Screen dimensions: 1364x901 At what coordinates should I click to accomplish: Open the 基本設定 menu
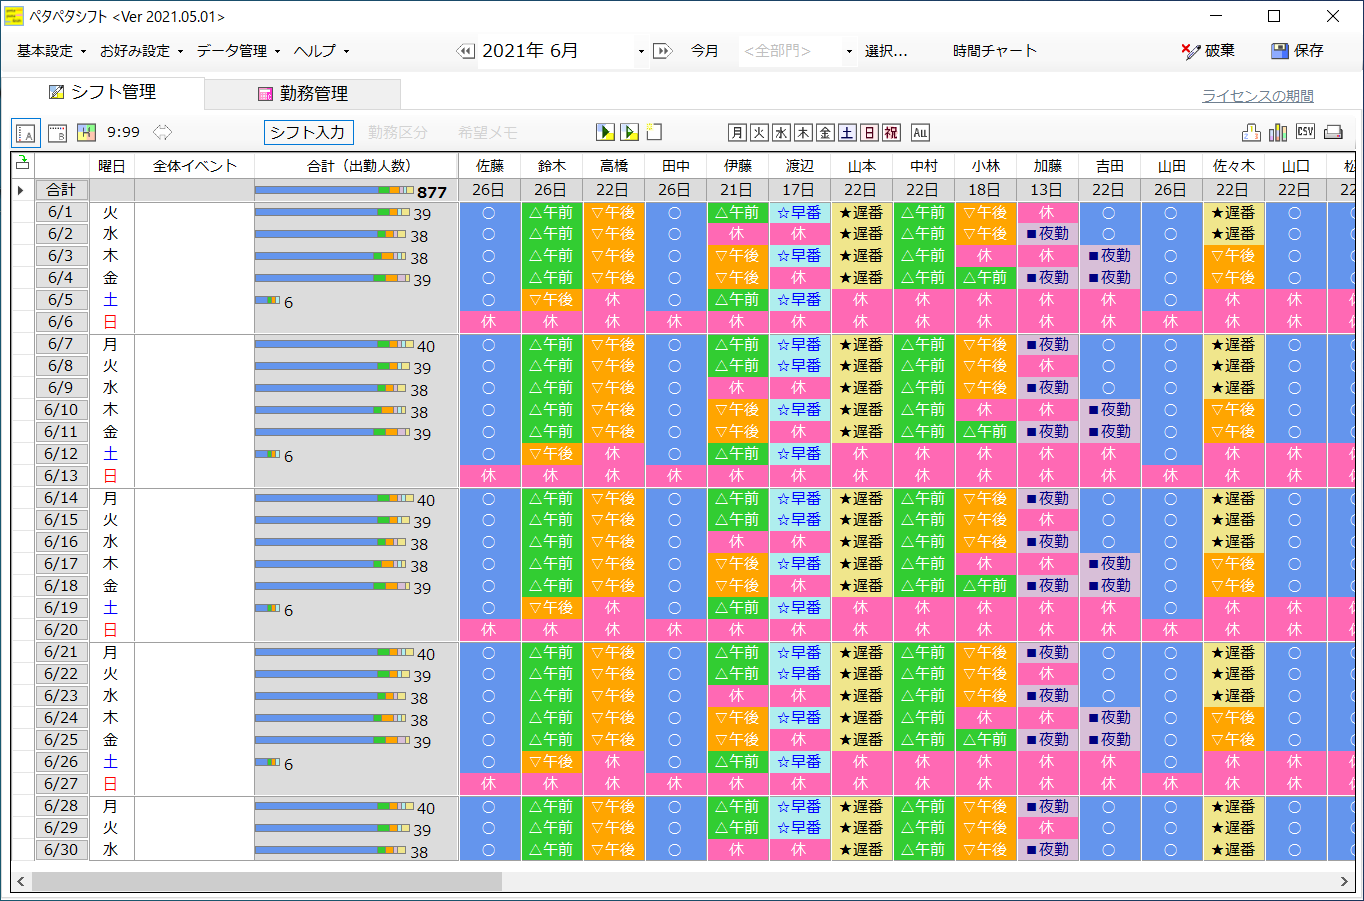pyautogui.click(x=50, y=51)
